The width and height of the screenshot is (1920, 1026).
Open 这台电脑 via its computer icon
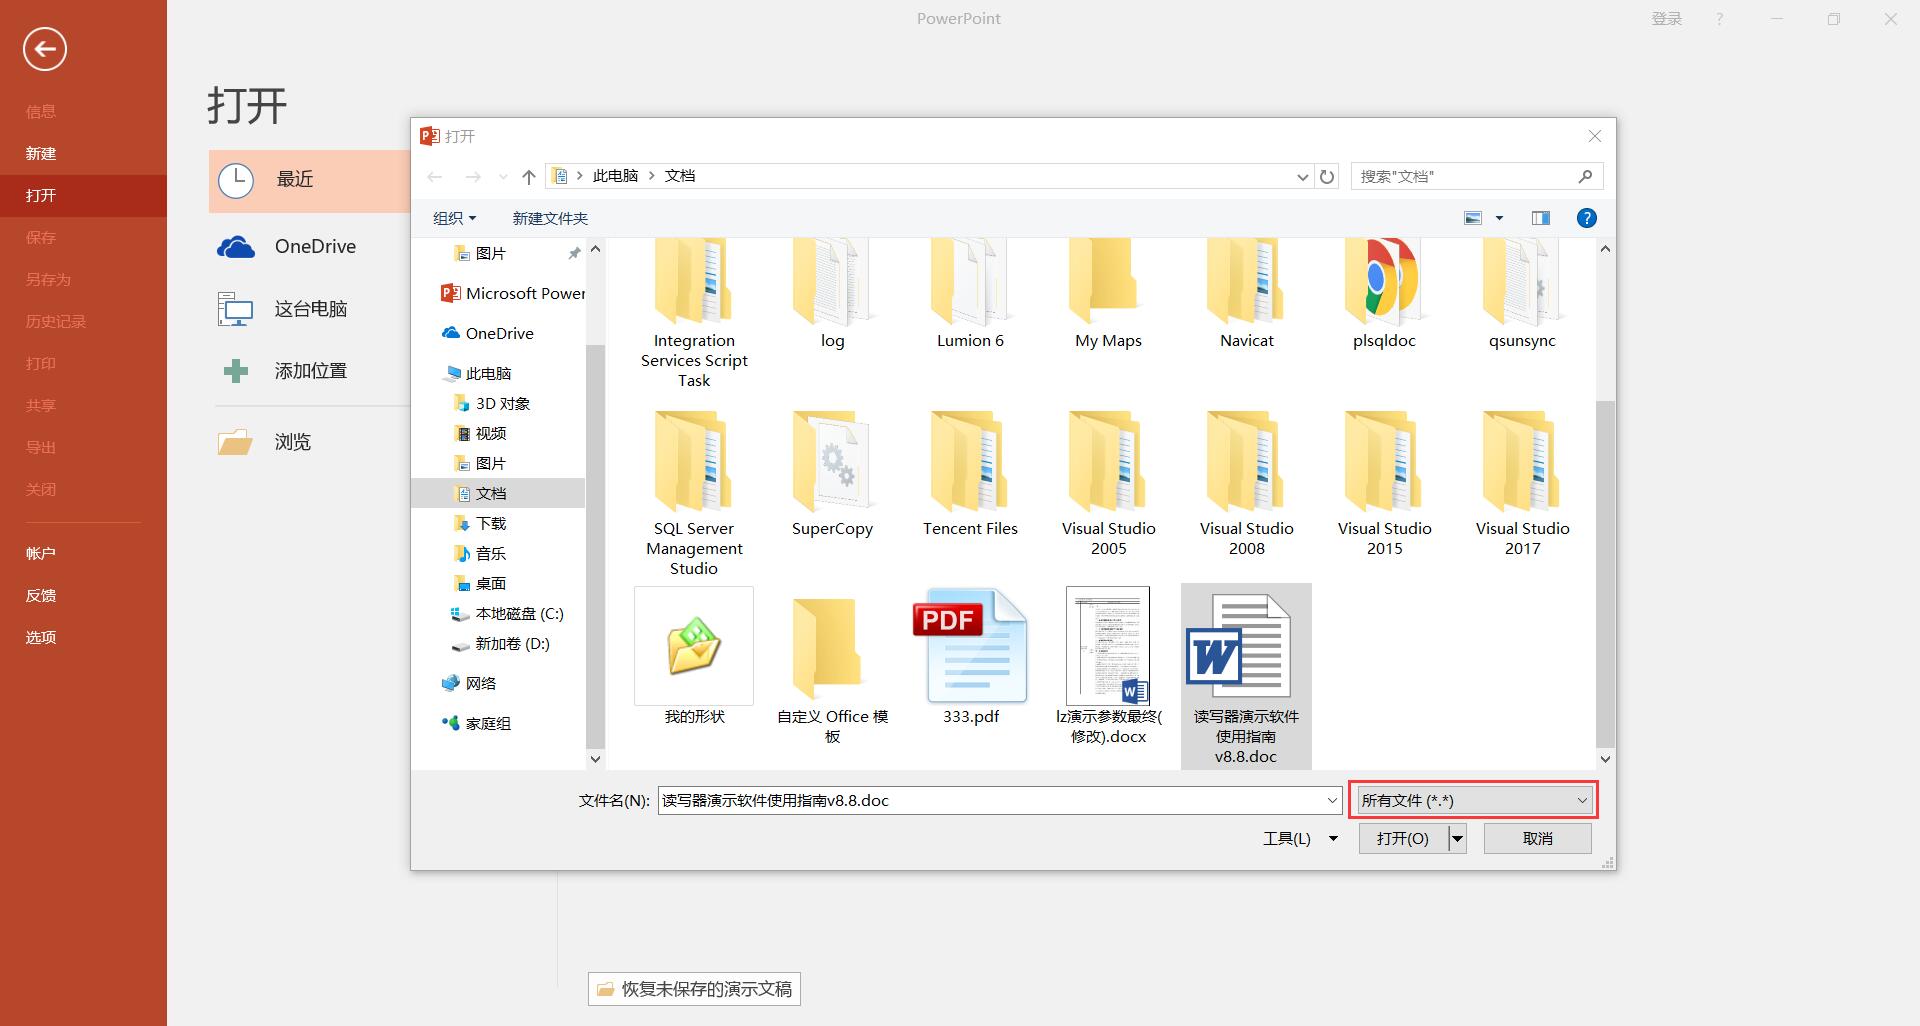pos(236,308)
